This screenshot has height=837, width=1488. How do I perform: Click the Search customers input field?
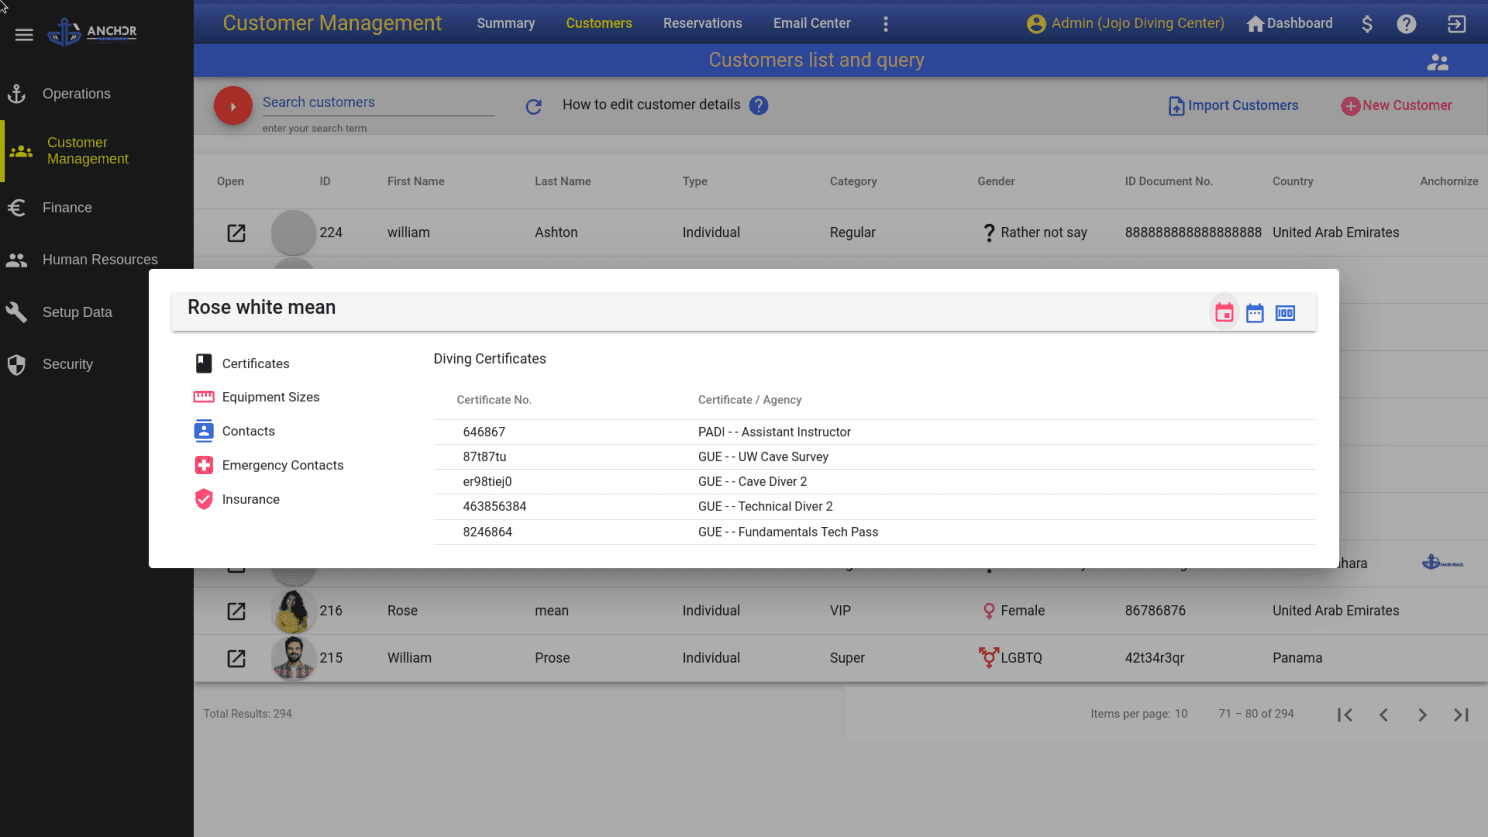click(x=378, y=102)
